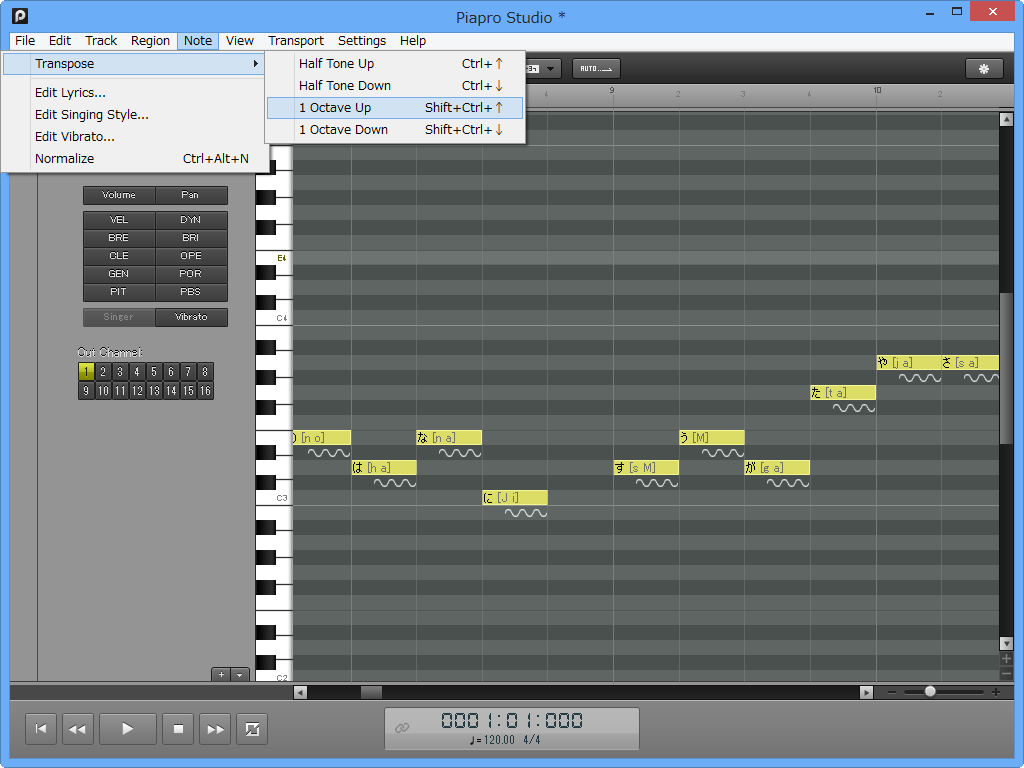This screenshot has height=768, width=1024.
Task: Click the measure 9 ruler marker
Action: (612, 90)
